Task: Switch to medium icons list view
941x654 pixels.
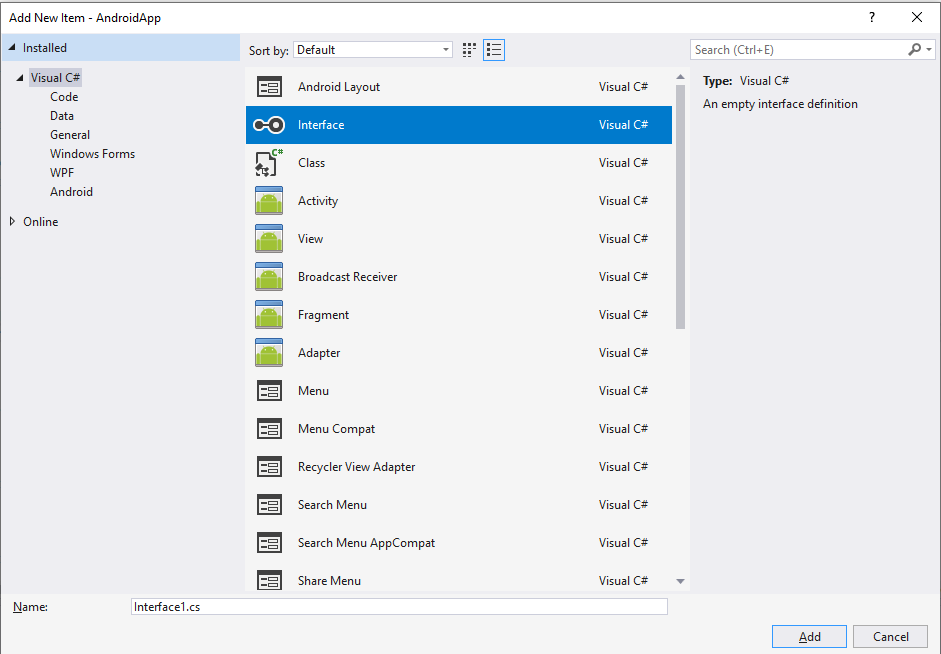Action: click(x=494, y=50)
